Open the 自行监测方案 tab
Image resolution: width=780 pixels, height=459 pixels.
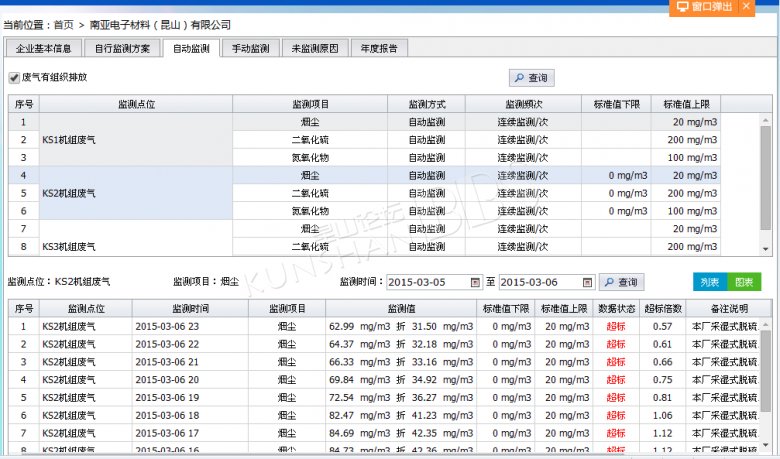pos(123,48)
